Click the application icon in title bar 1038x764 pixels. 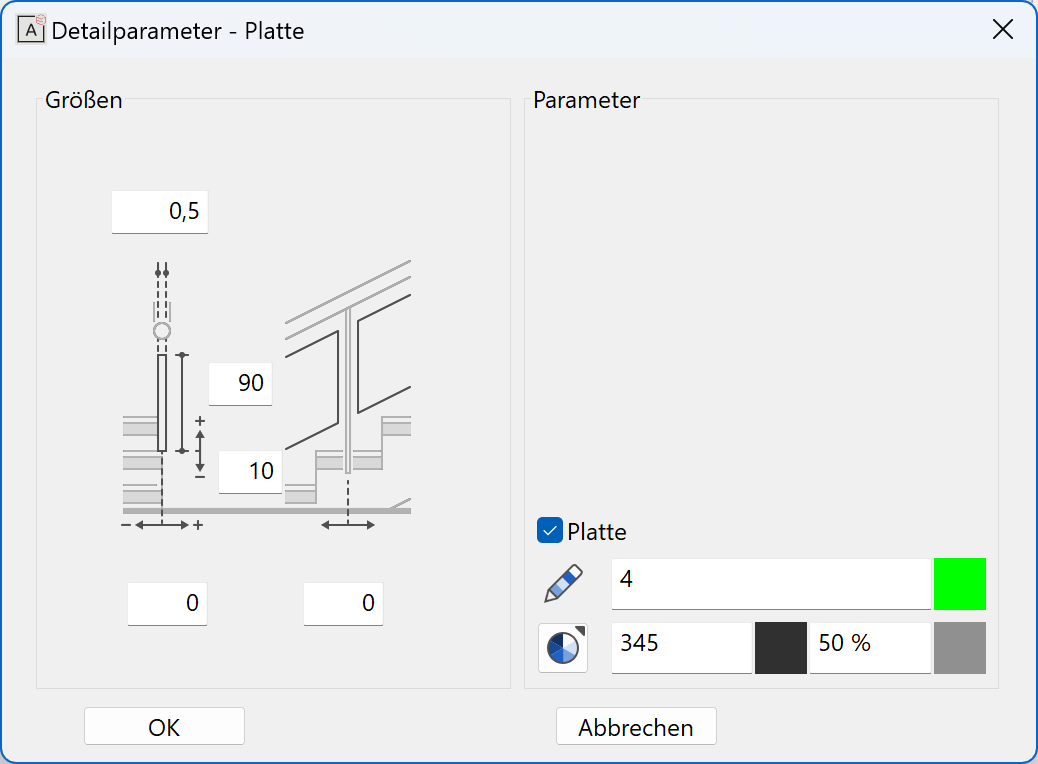[30, 30]
